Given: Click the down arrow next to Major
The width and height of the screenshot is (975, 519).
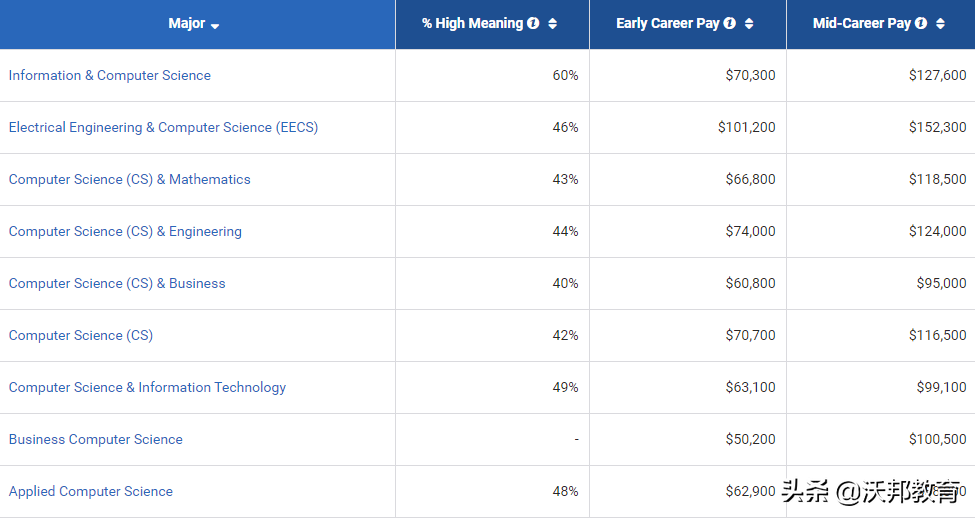Looking at the screenshot, I should pyautogui.click(x=215, y=26).
